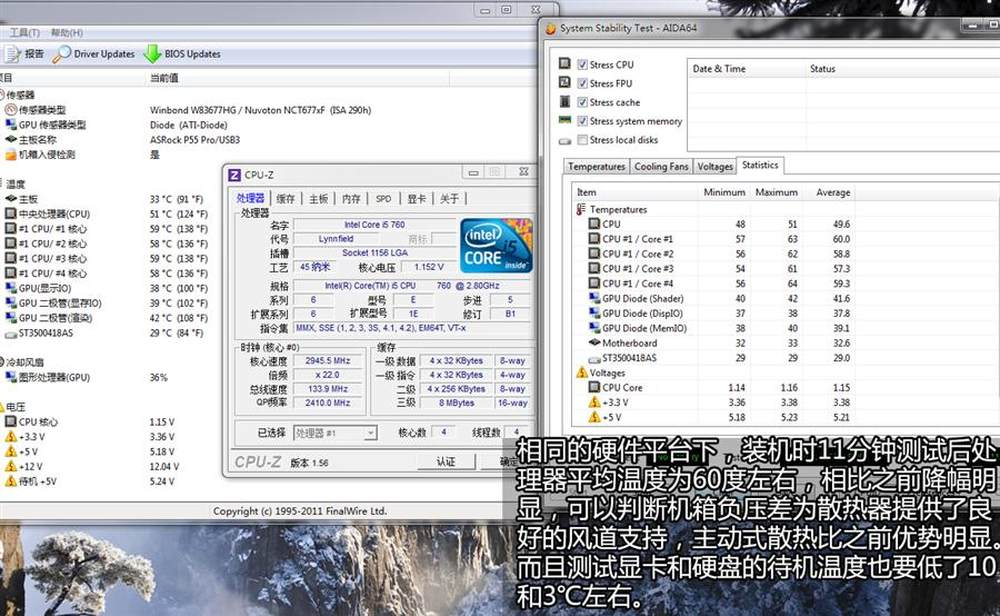Select the Motherboard statistics row
Image resolution: width=1000 pixels, height=616 pixels.
click(713, 343)
